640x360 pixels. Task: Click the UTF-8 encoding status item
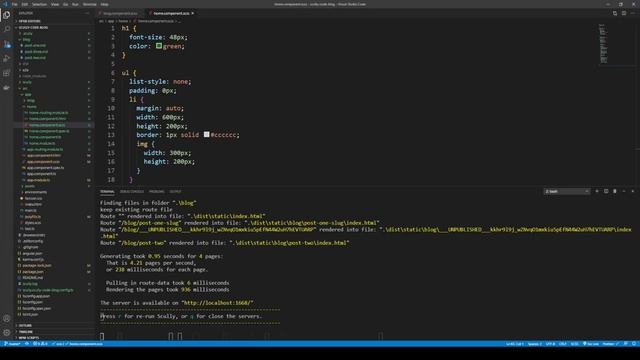(550, 344)
